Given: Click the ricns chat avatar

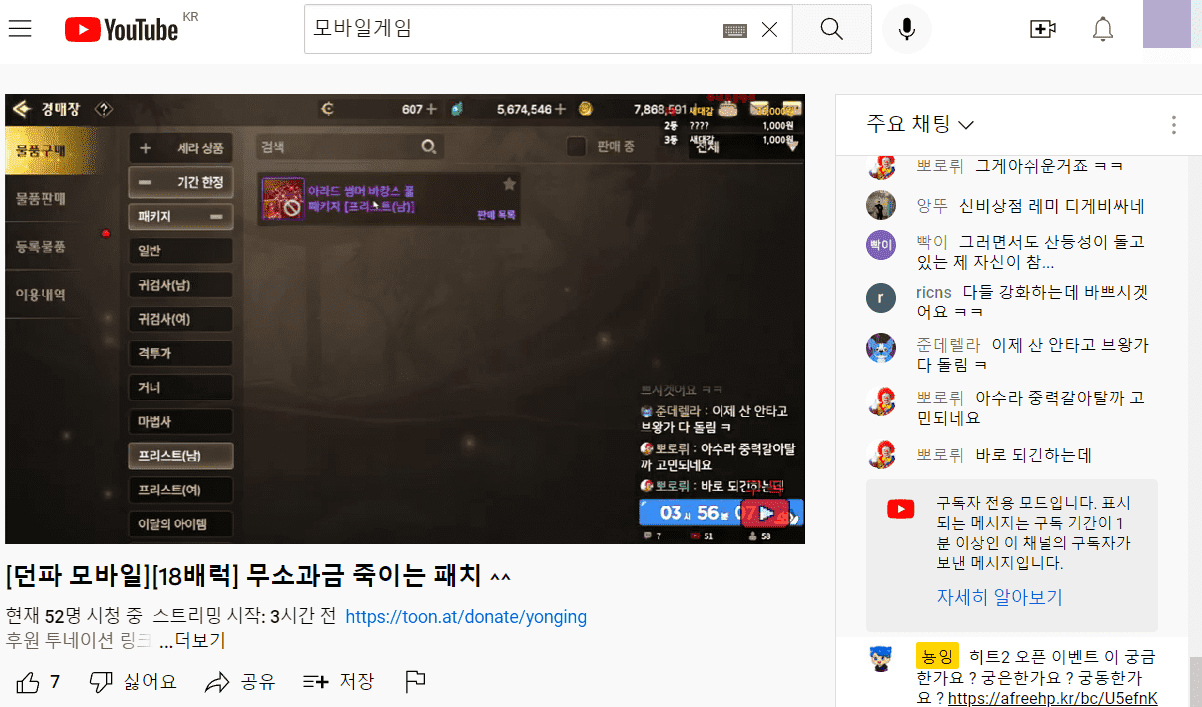Looking at the screenshot, I should pyautogui.click(x=880, y=298).
